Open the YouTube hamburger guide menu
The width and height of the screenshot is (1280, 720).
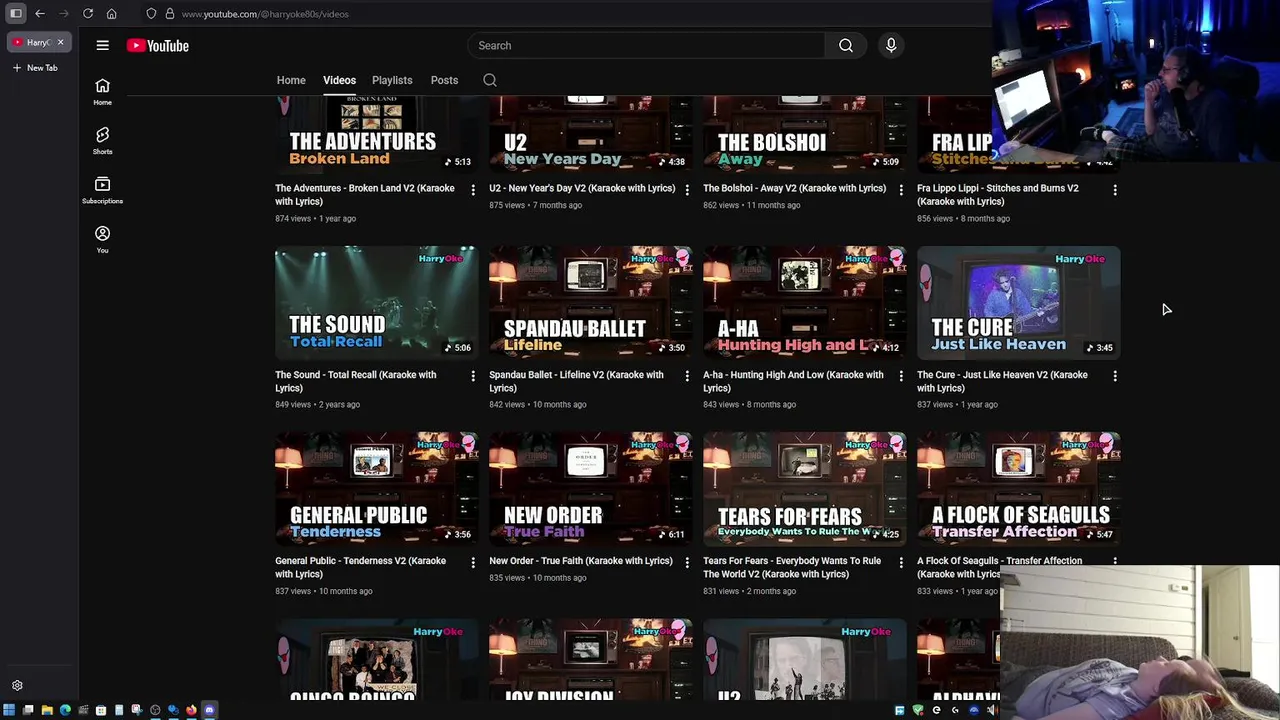[x=102, y=45]
